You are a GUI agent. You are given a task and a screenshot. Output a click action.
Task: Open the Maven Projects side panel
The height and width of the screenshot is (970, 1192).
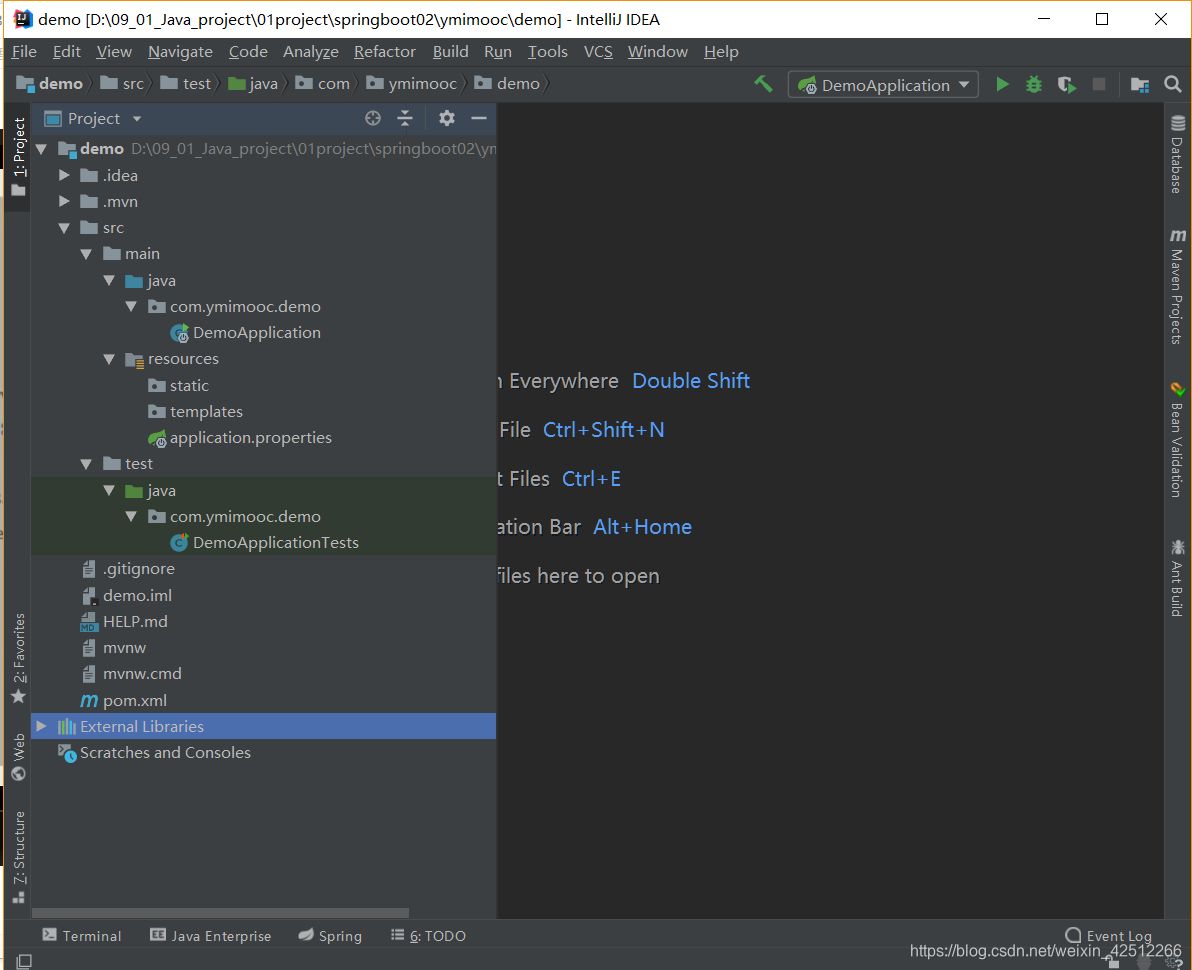tap(1177, 290)
